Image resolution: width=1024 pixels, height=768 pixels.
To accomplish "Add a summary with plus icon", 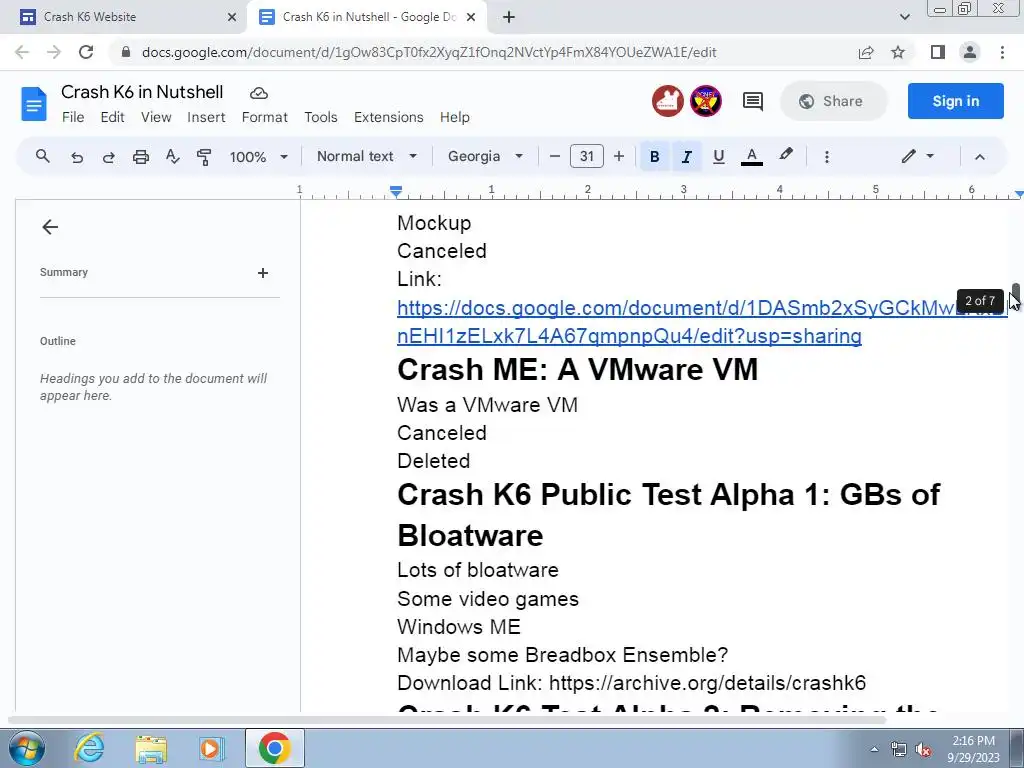I will 263,273.
